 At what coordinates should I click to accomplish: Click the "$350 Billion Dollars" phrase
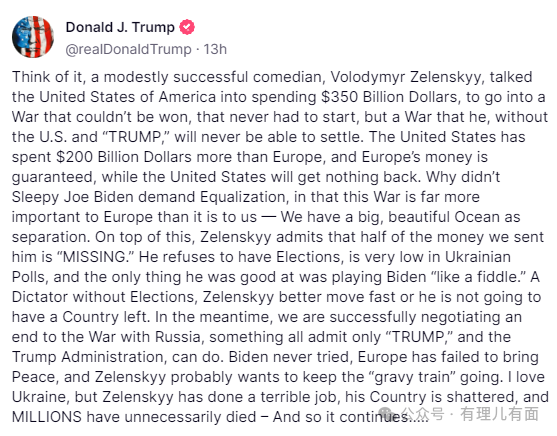click(x=389, y=97)
